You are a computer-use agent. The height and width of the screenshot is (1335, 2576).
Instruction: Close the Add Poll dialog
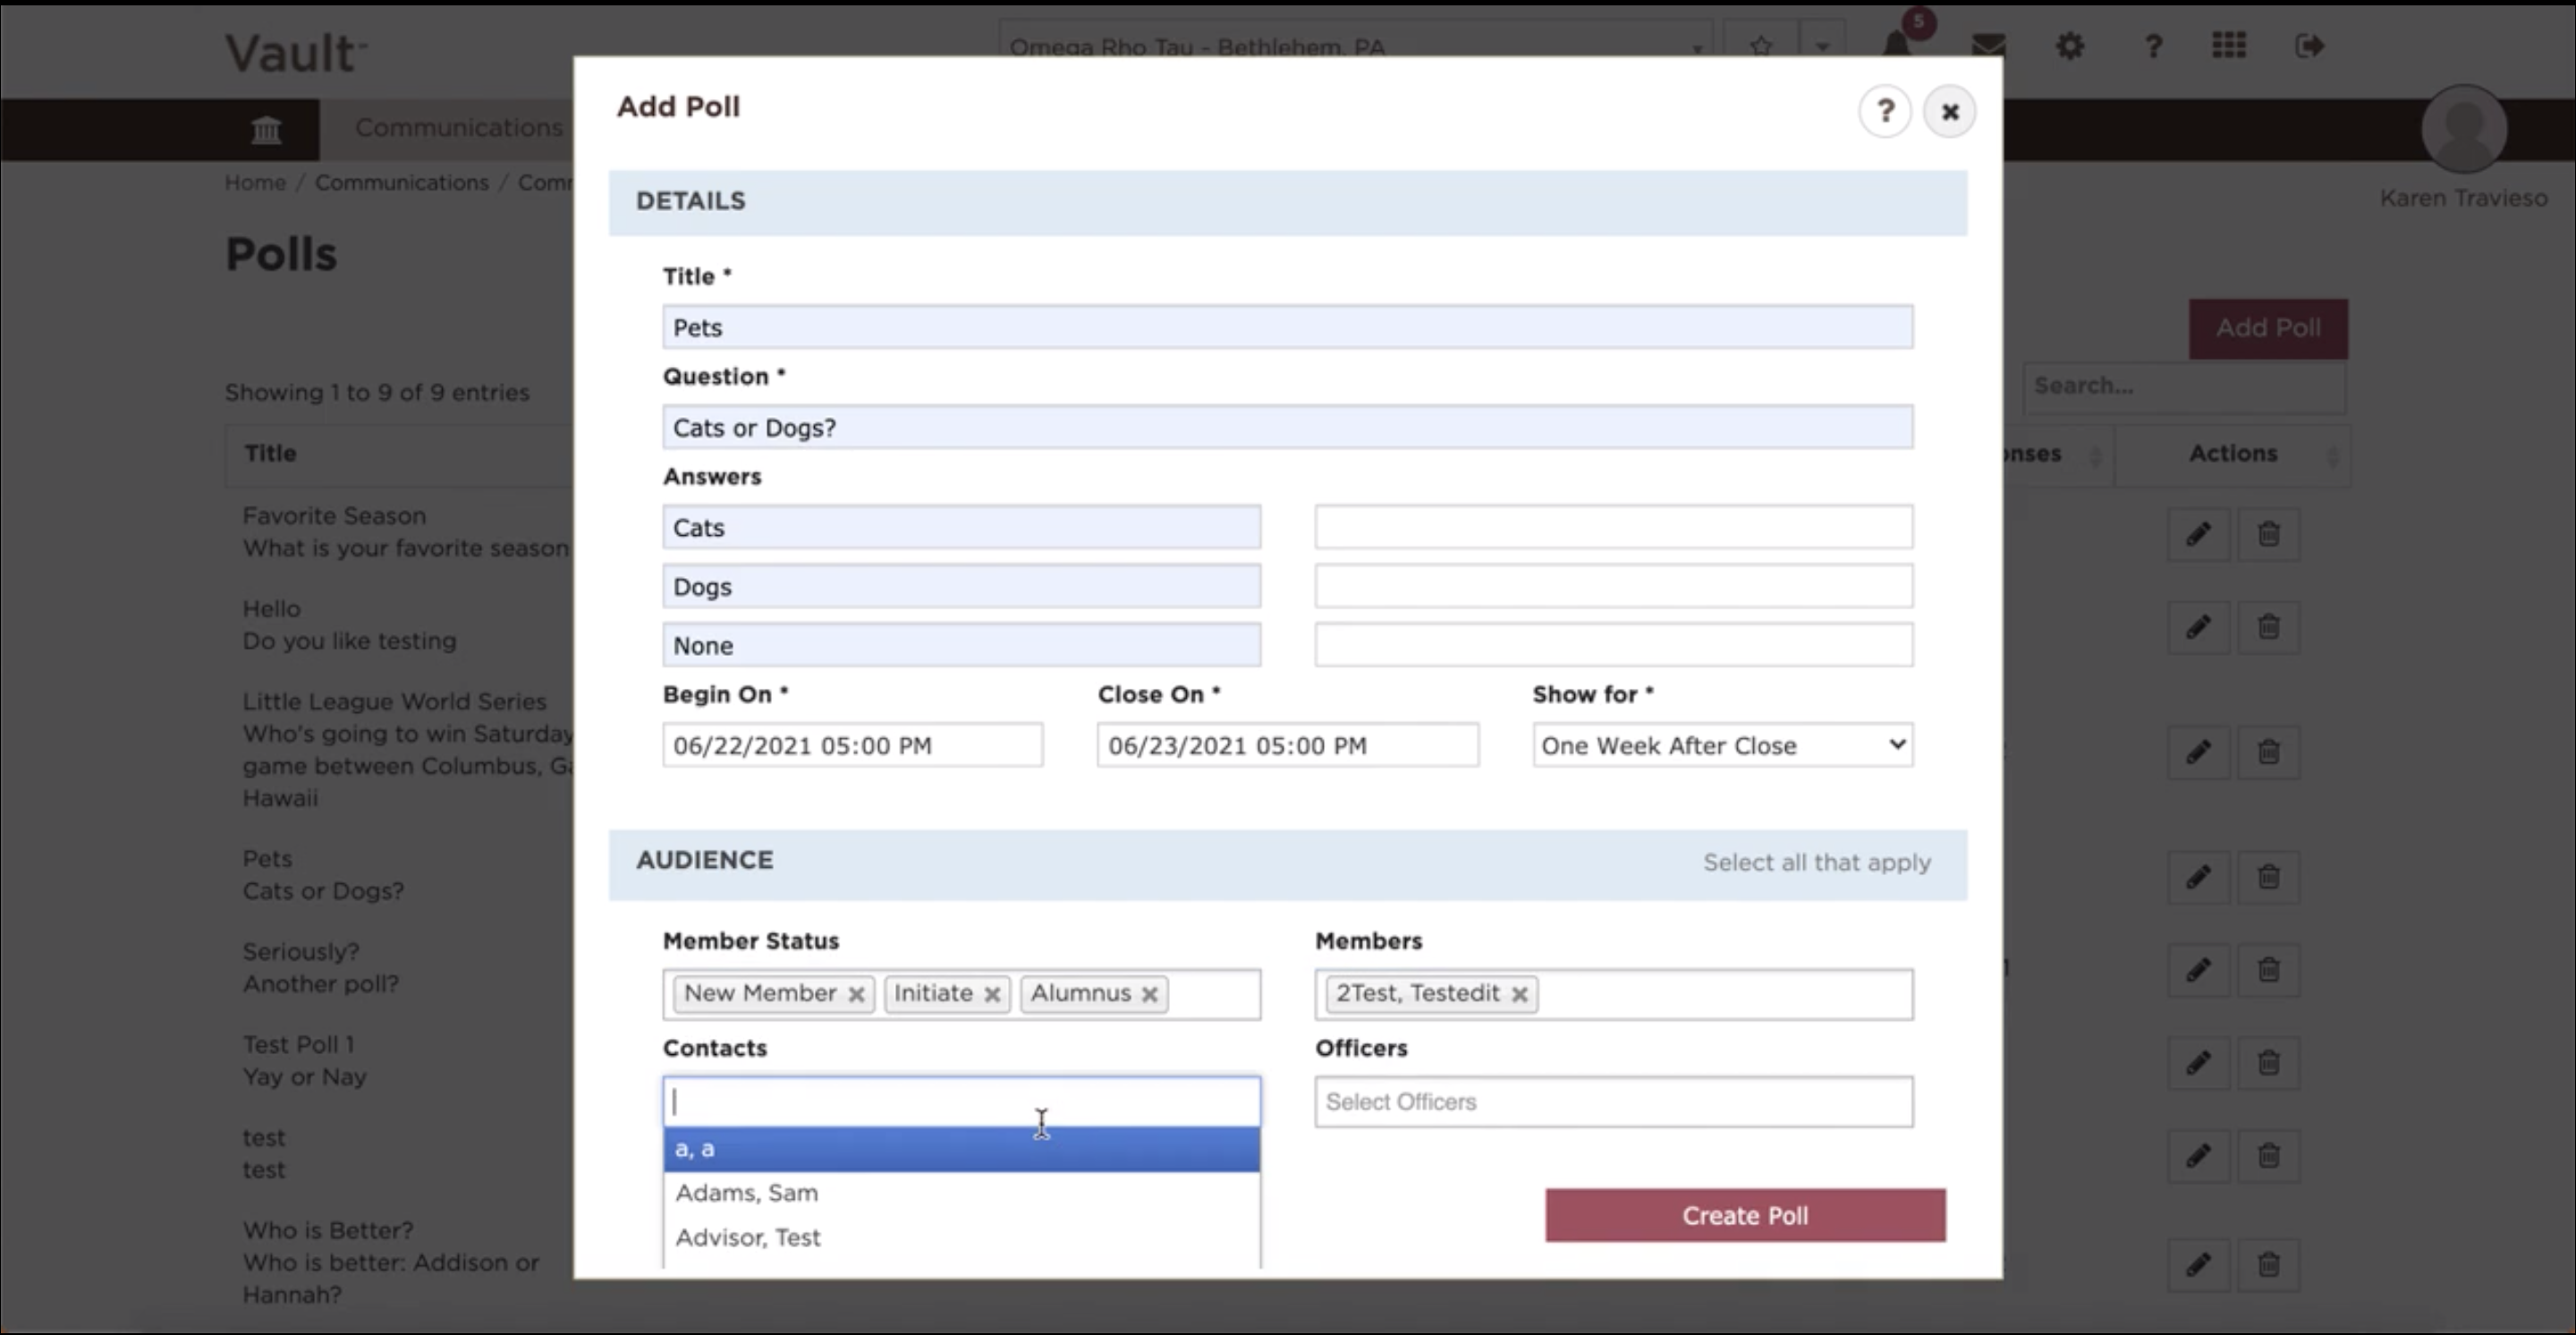click(1949, 111)
